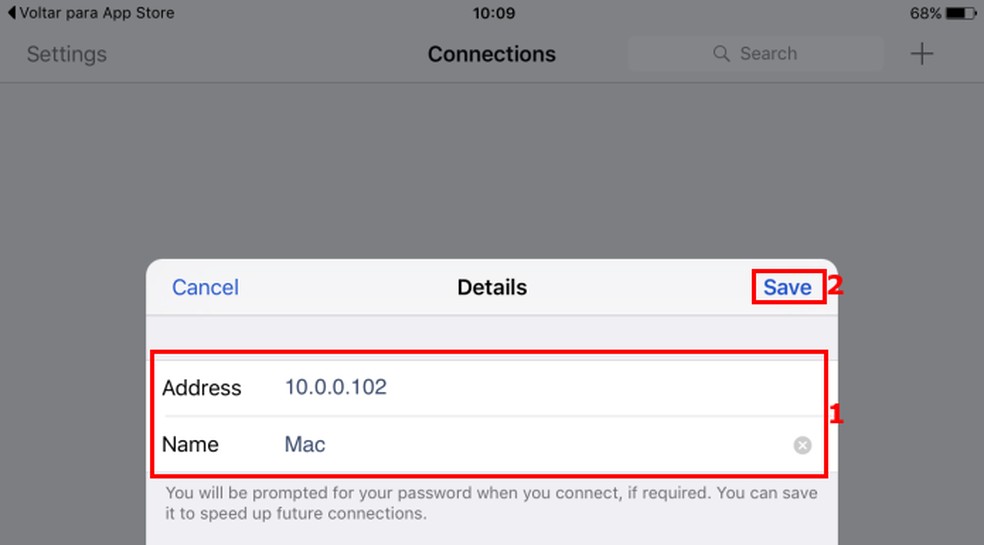Click the magnifying glass search icon
The width and height of the screenshot is (984, 545).
[721, 54]
